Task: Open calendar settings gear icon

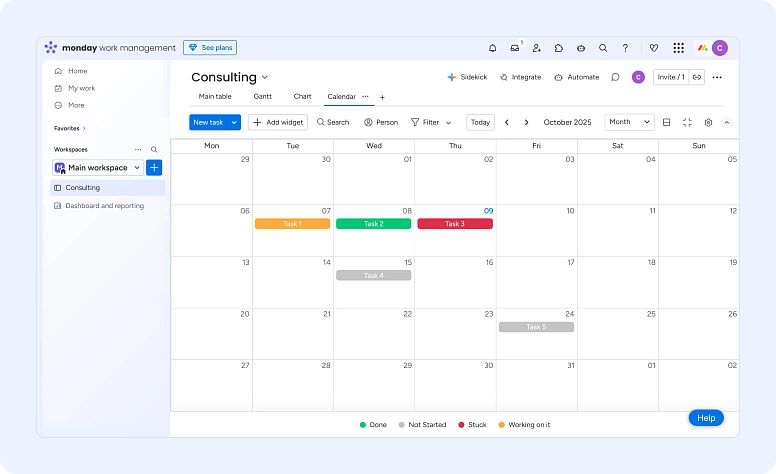Action: pyautogui.click(x=708, y=122)
